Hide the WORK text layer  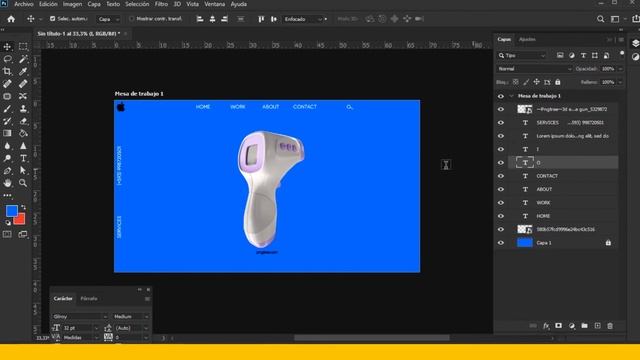(501, 203)
